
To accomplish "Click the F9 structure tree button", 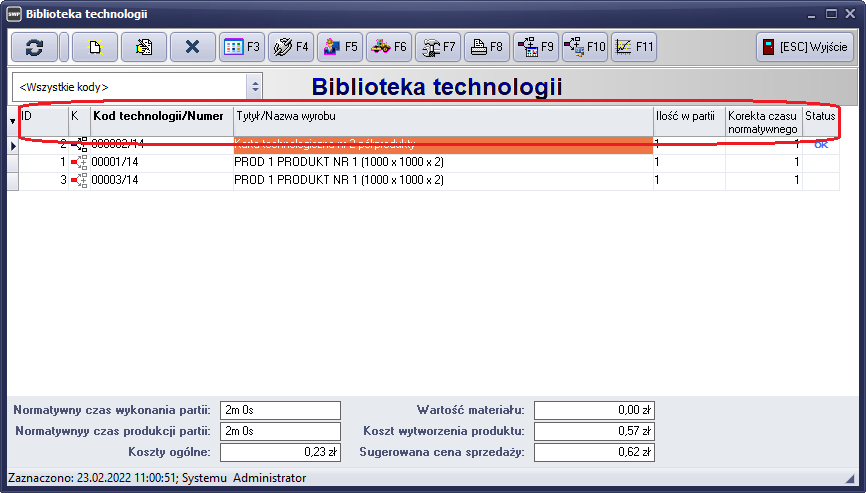I will pyautogui.click(x=535, y=47).
